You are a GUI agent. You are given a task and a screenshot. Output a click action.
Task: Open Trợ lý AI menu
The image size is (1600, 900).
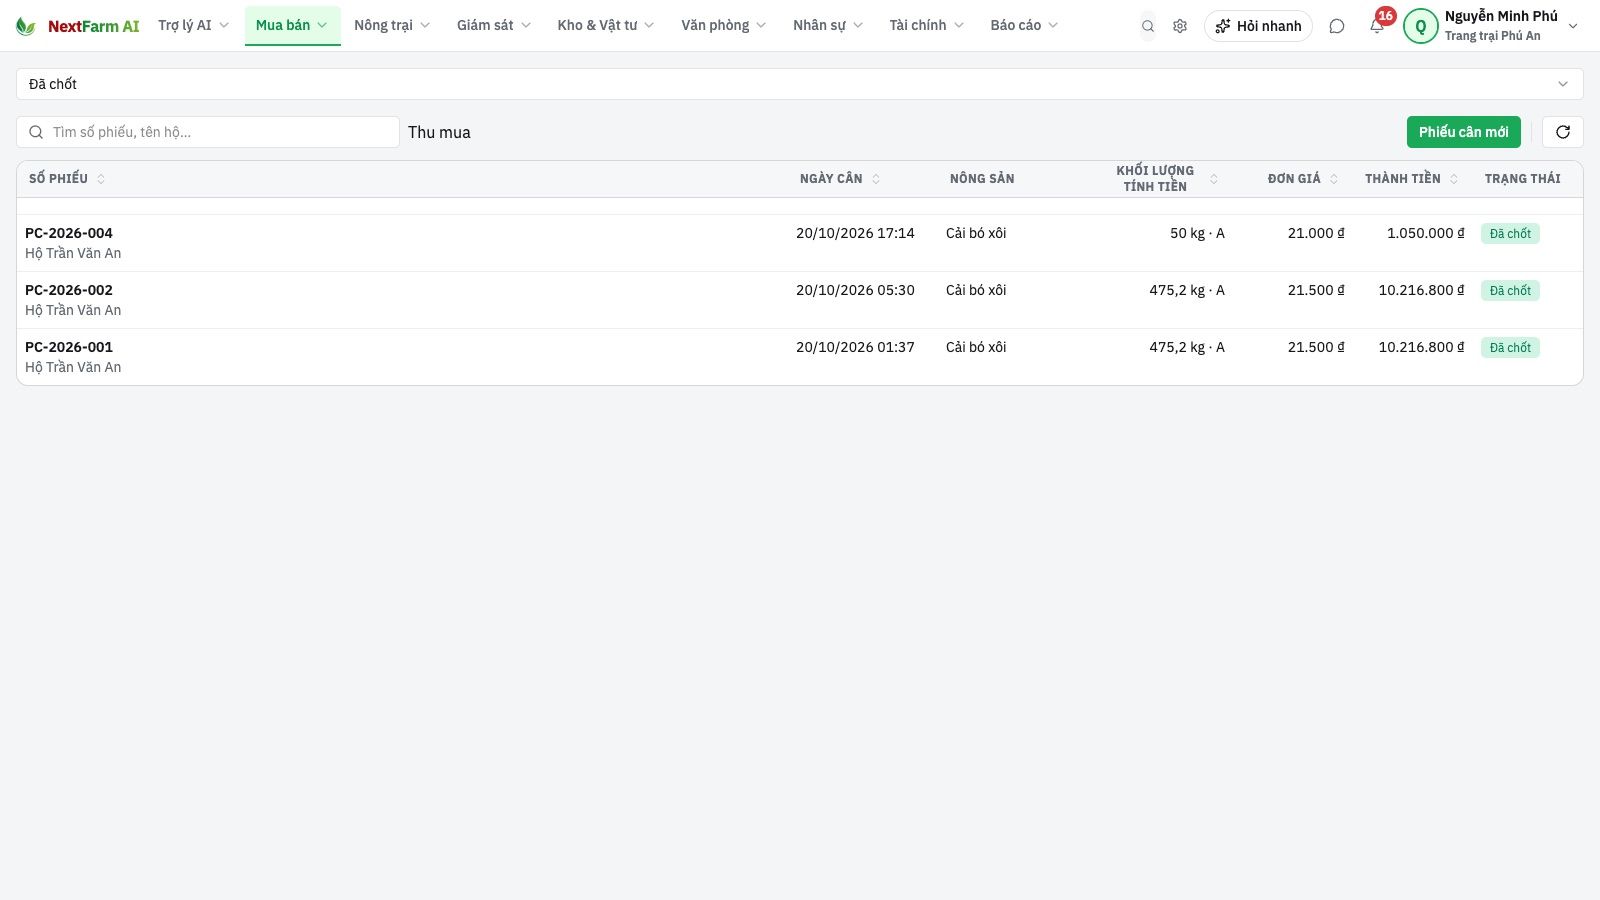(194, 26)
